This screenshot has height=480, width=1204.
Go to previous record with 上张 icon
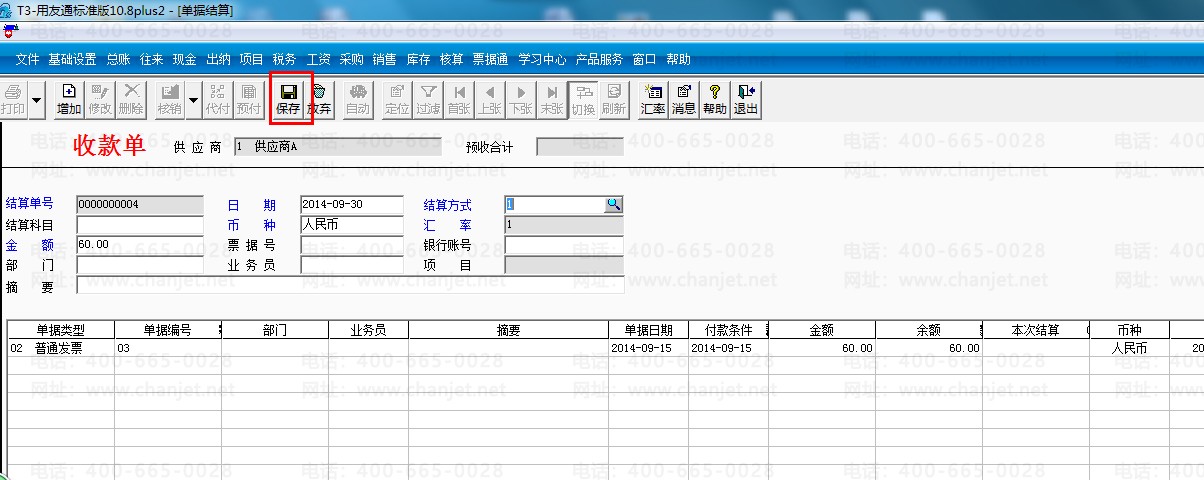point(490,100)
